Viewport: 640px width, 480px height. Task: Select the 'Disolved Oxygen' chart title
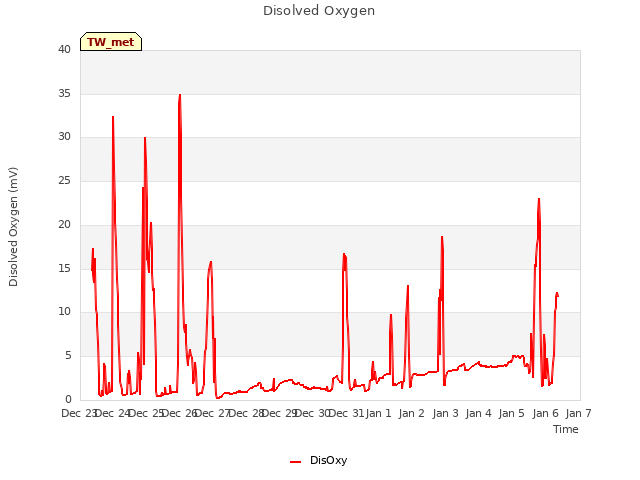pos(319,11)
